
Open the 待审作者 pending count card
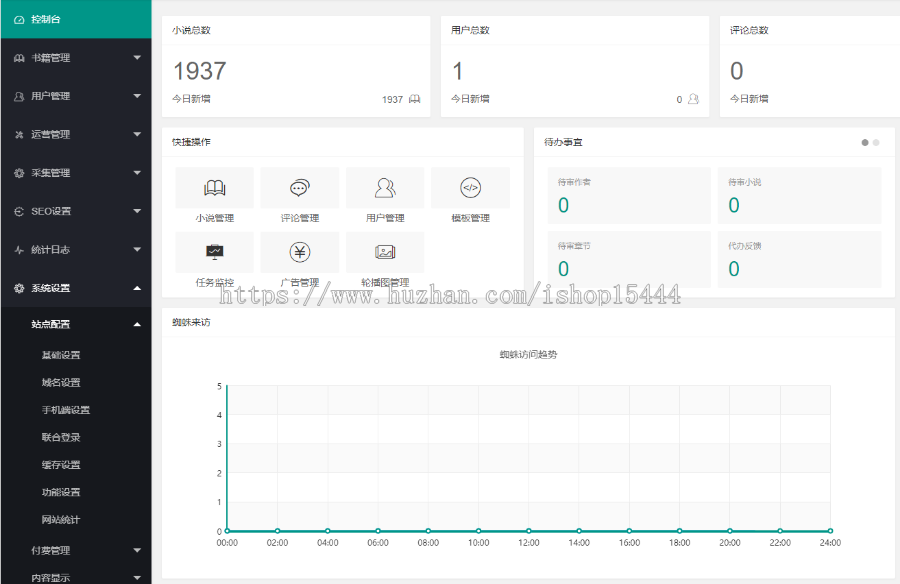click(x=629, y=195)
